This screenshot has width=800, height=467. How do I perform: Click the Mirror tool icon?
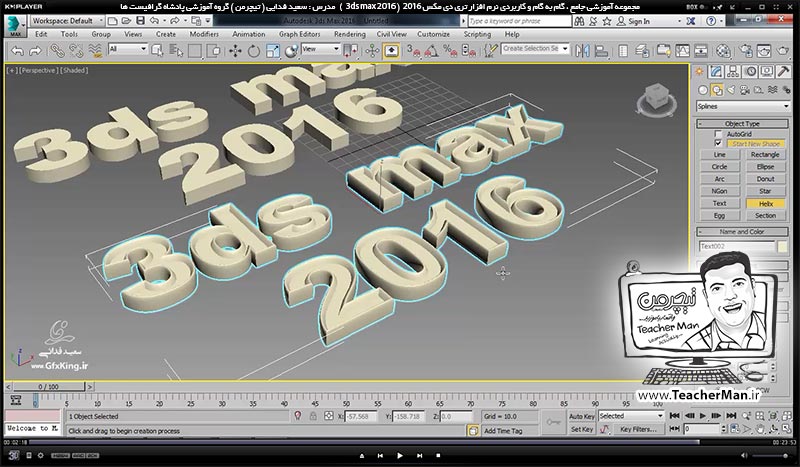(x=582, y=51)
